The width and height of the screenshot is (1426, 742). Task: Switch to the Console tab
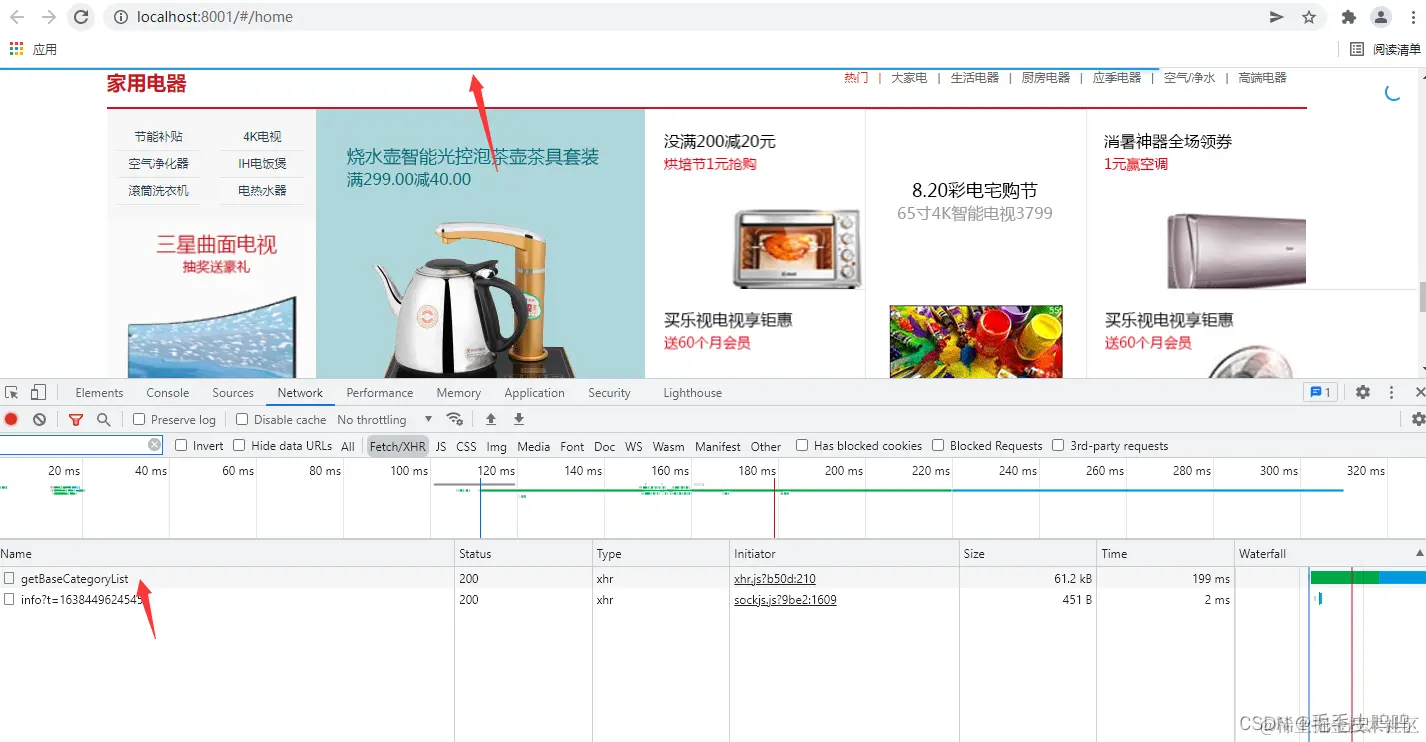pyautogui.click(x=166, y=392)
